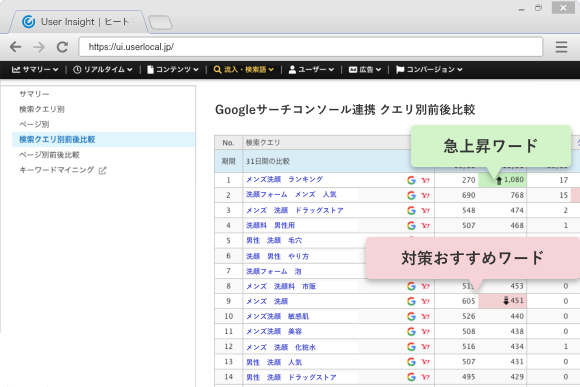The height and width of the screenshot is (387, 580).
Task: Open query link 洗顔フォーム 泡
Action: click(274, 271)
